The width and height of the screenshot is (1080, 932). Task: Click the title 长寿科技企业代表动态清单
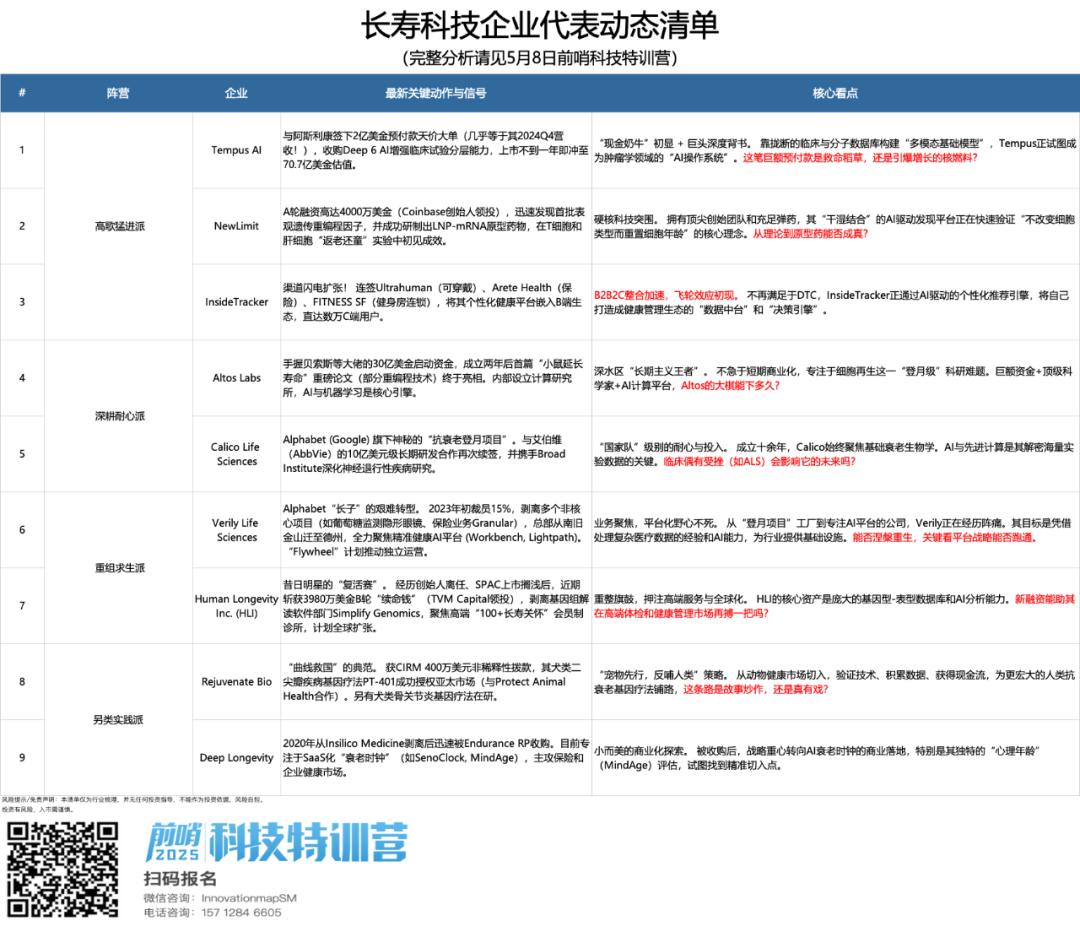tap(540, 25)
